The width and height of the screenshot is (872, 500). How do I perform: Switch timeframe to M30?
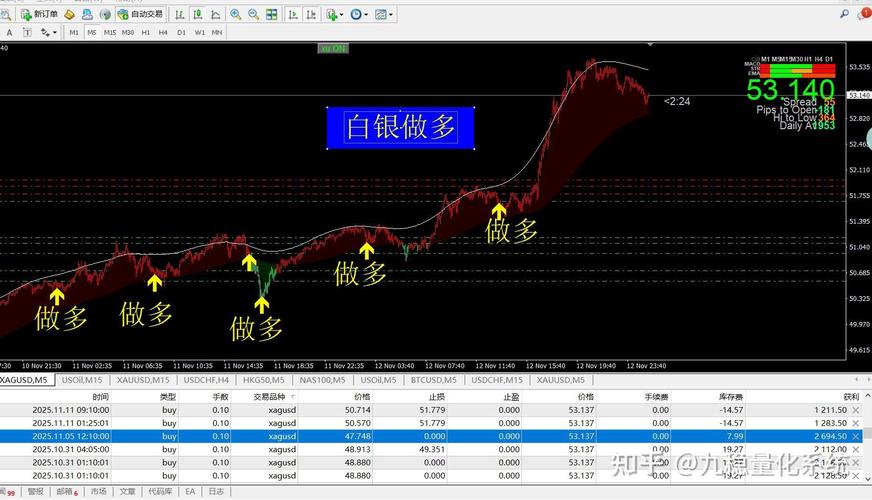(128, 33)
